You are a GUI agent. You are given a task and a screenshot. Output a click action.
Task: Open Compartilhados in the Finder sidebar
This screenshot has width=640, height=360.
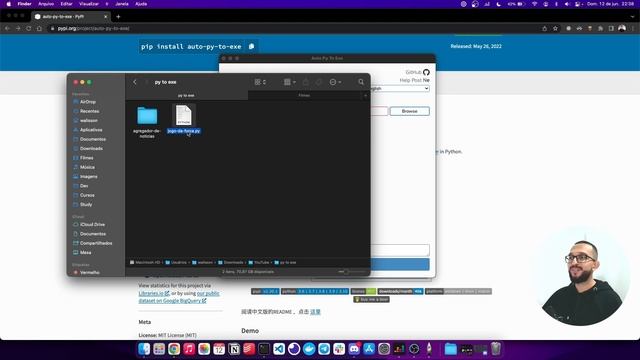(96, 243)
